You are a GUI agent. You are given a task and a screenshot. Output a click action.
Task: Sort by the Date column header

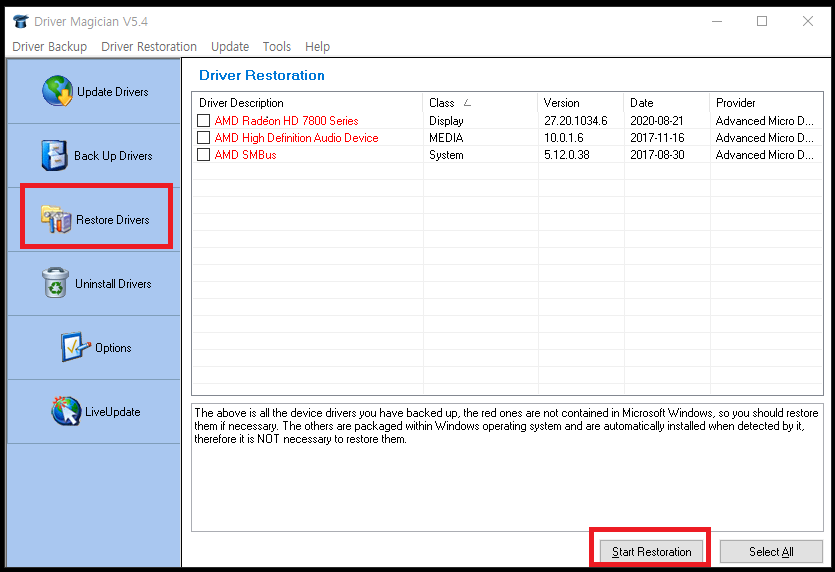coord(667,103)
